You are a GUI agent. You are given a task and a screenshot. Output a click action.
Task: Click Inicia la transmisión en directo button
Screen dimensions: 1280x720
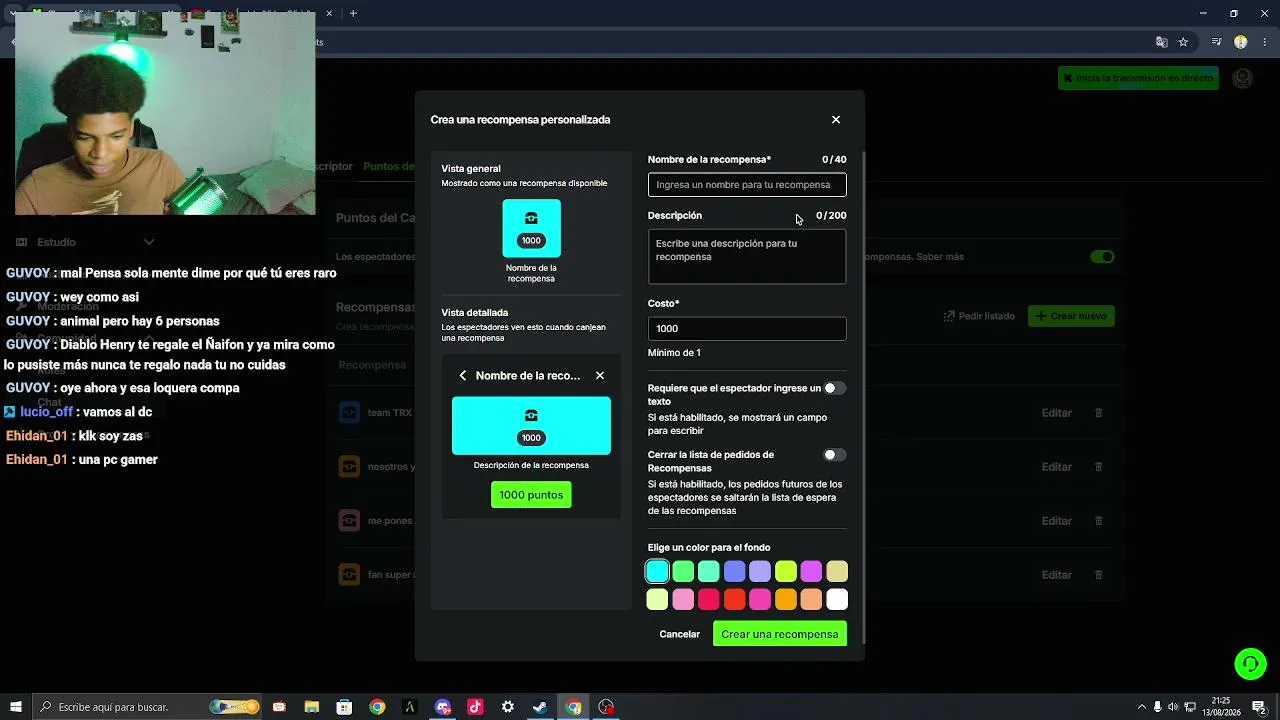(x=1138, y=78)
